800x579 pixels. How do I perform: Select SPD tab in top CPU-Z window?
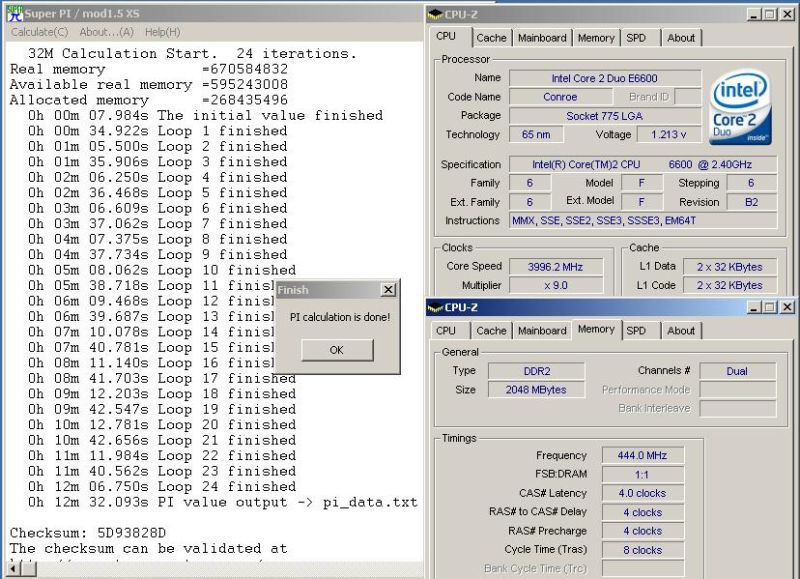[636, 38]
